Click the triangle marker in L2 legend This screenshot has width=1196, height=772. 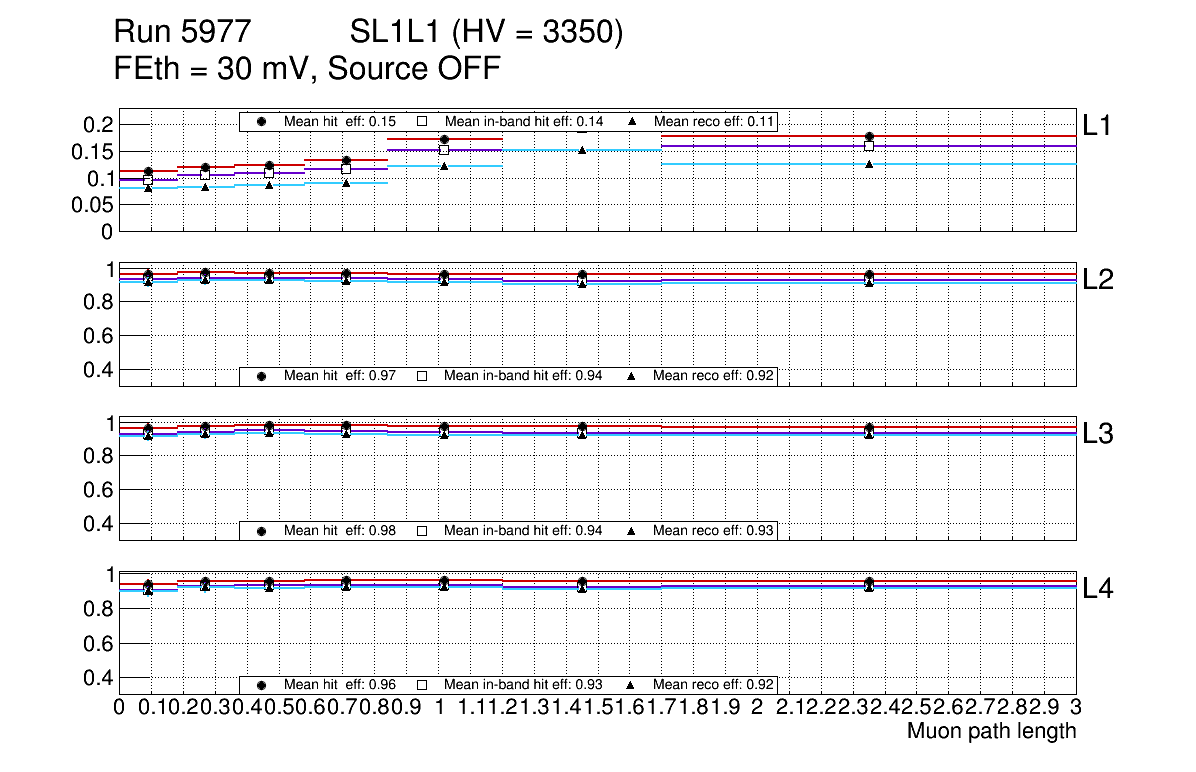[632, 376]
